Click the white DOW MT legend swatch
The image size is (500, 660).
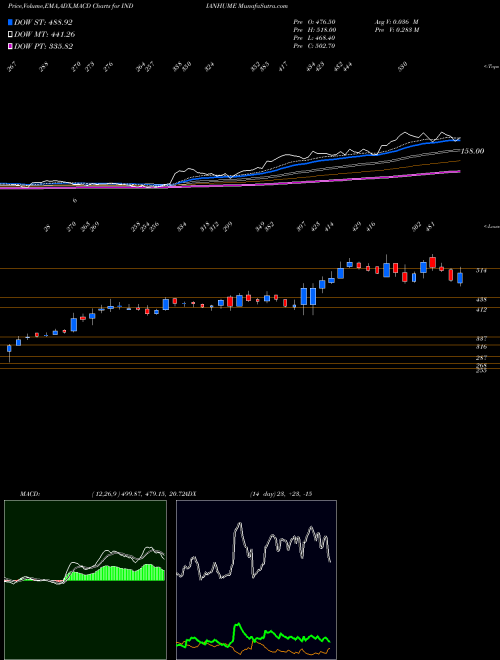pyautogui.click(x=10, y=35)
